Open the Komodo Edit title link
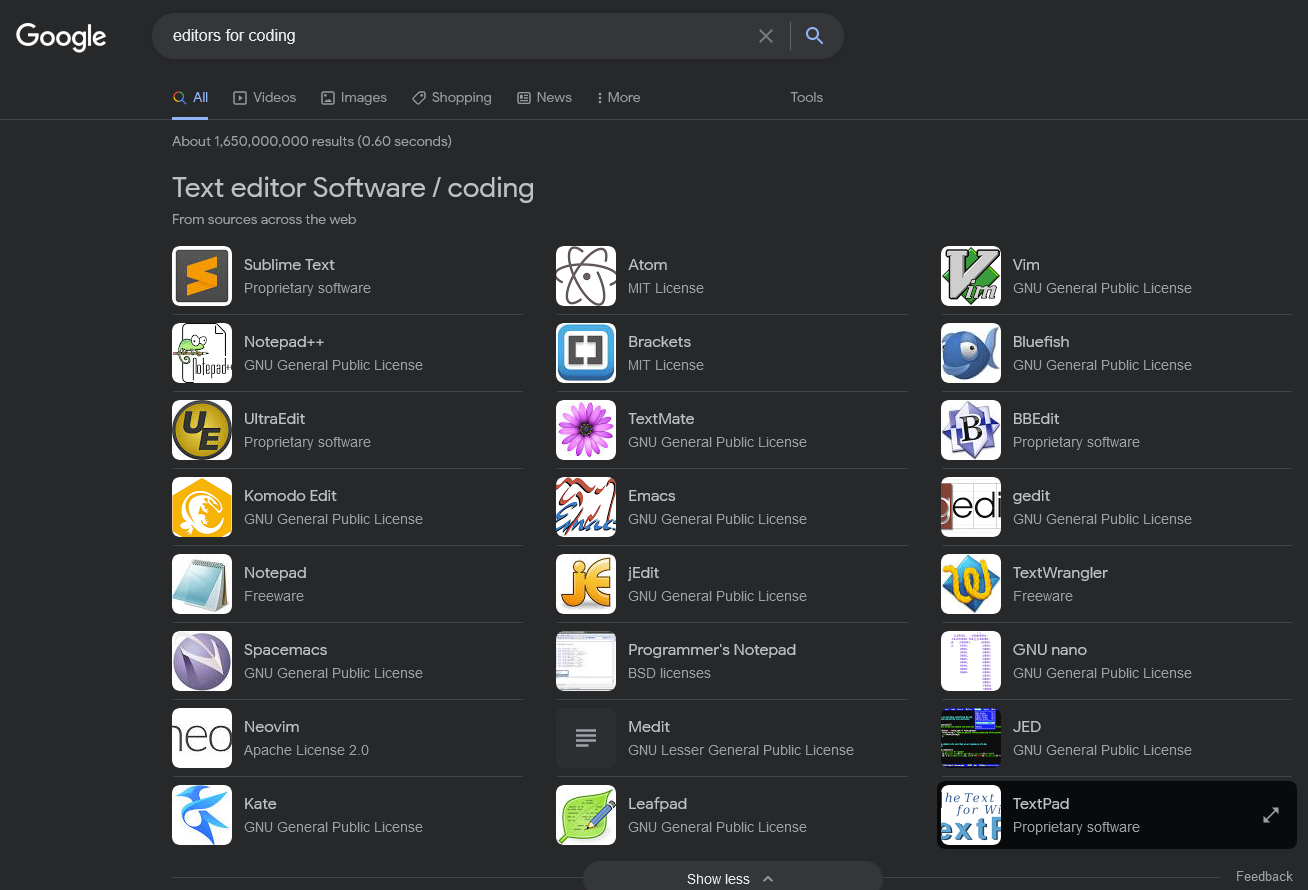 pyautogui.click(x=290, y=496)
